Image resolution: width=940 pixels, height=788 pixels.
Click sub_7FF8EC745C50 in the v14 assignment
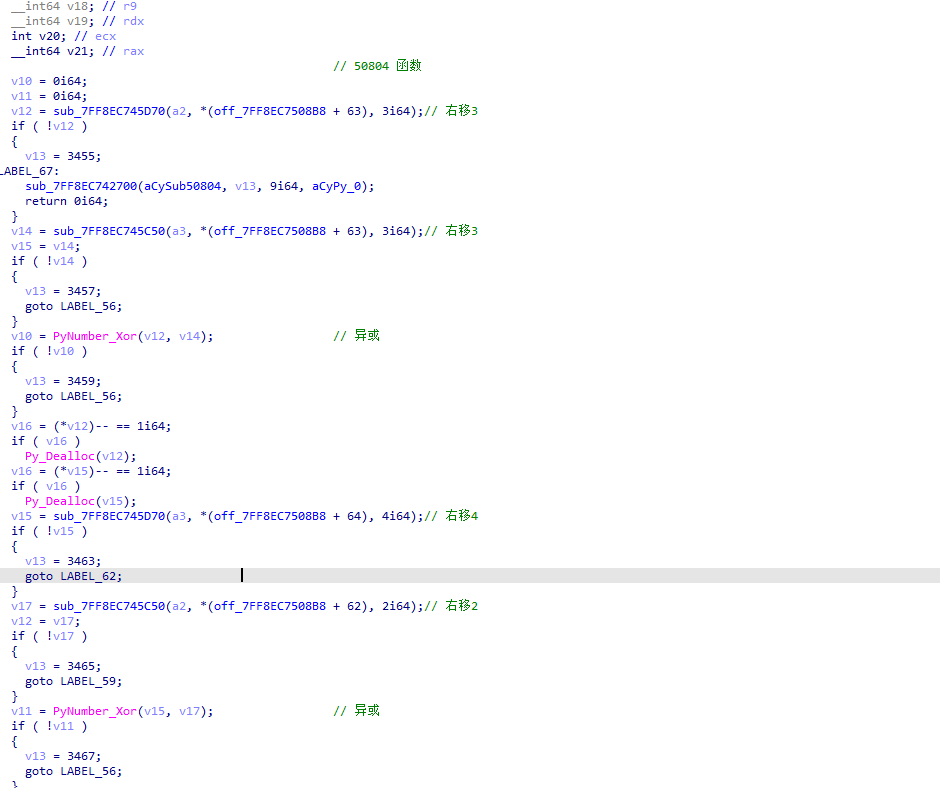99,231
